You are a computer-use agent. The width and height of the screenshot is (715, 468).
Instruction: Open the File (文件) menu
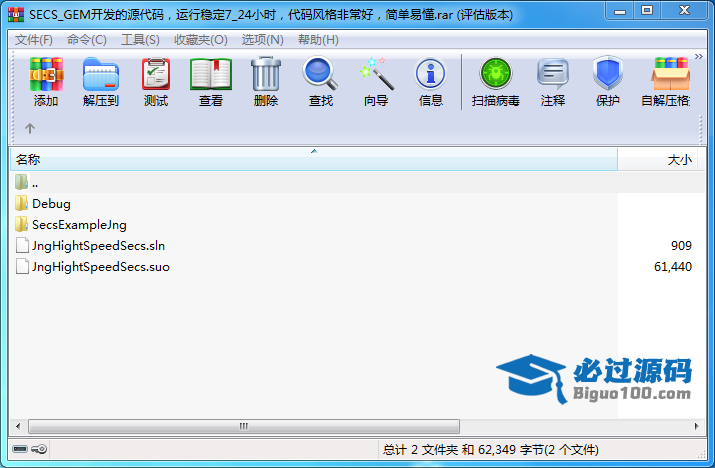(34, 40)
